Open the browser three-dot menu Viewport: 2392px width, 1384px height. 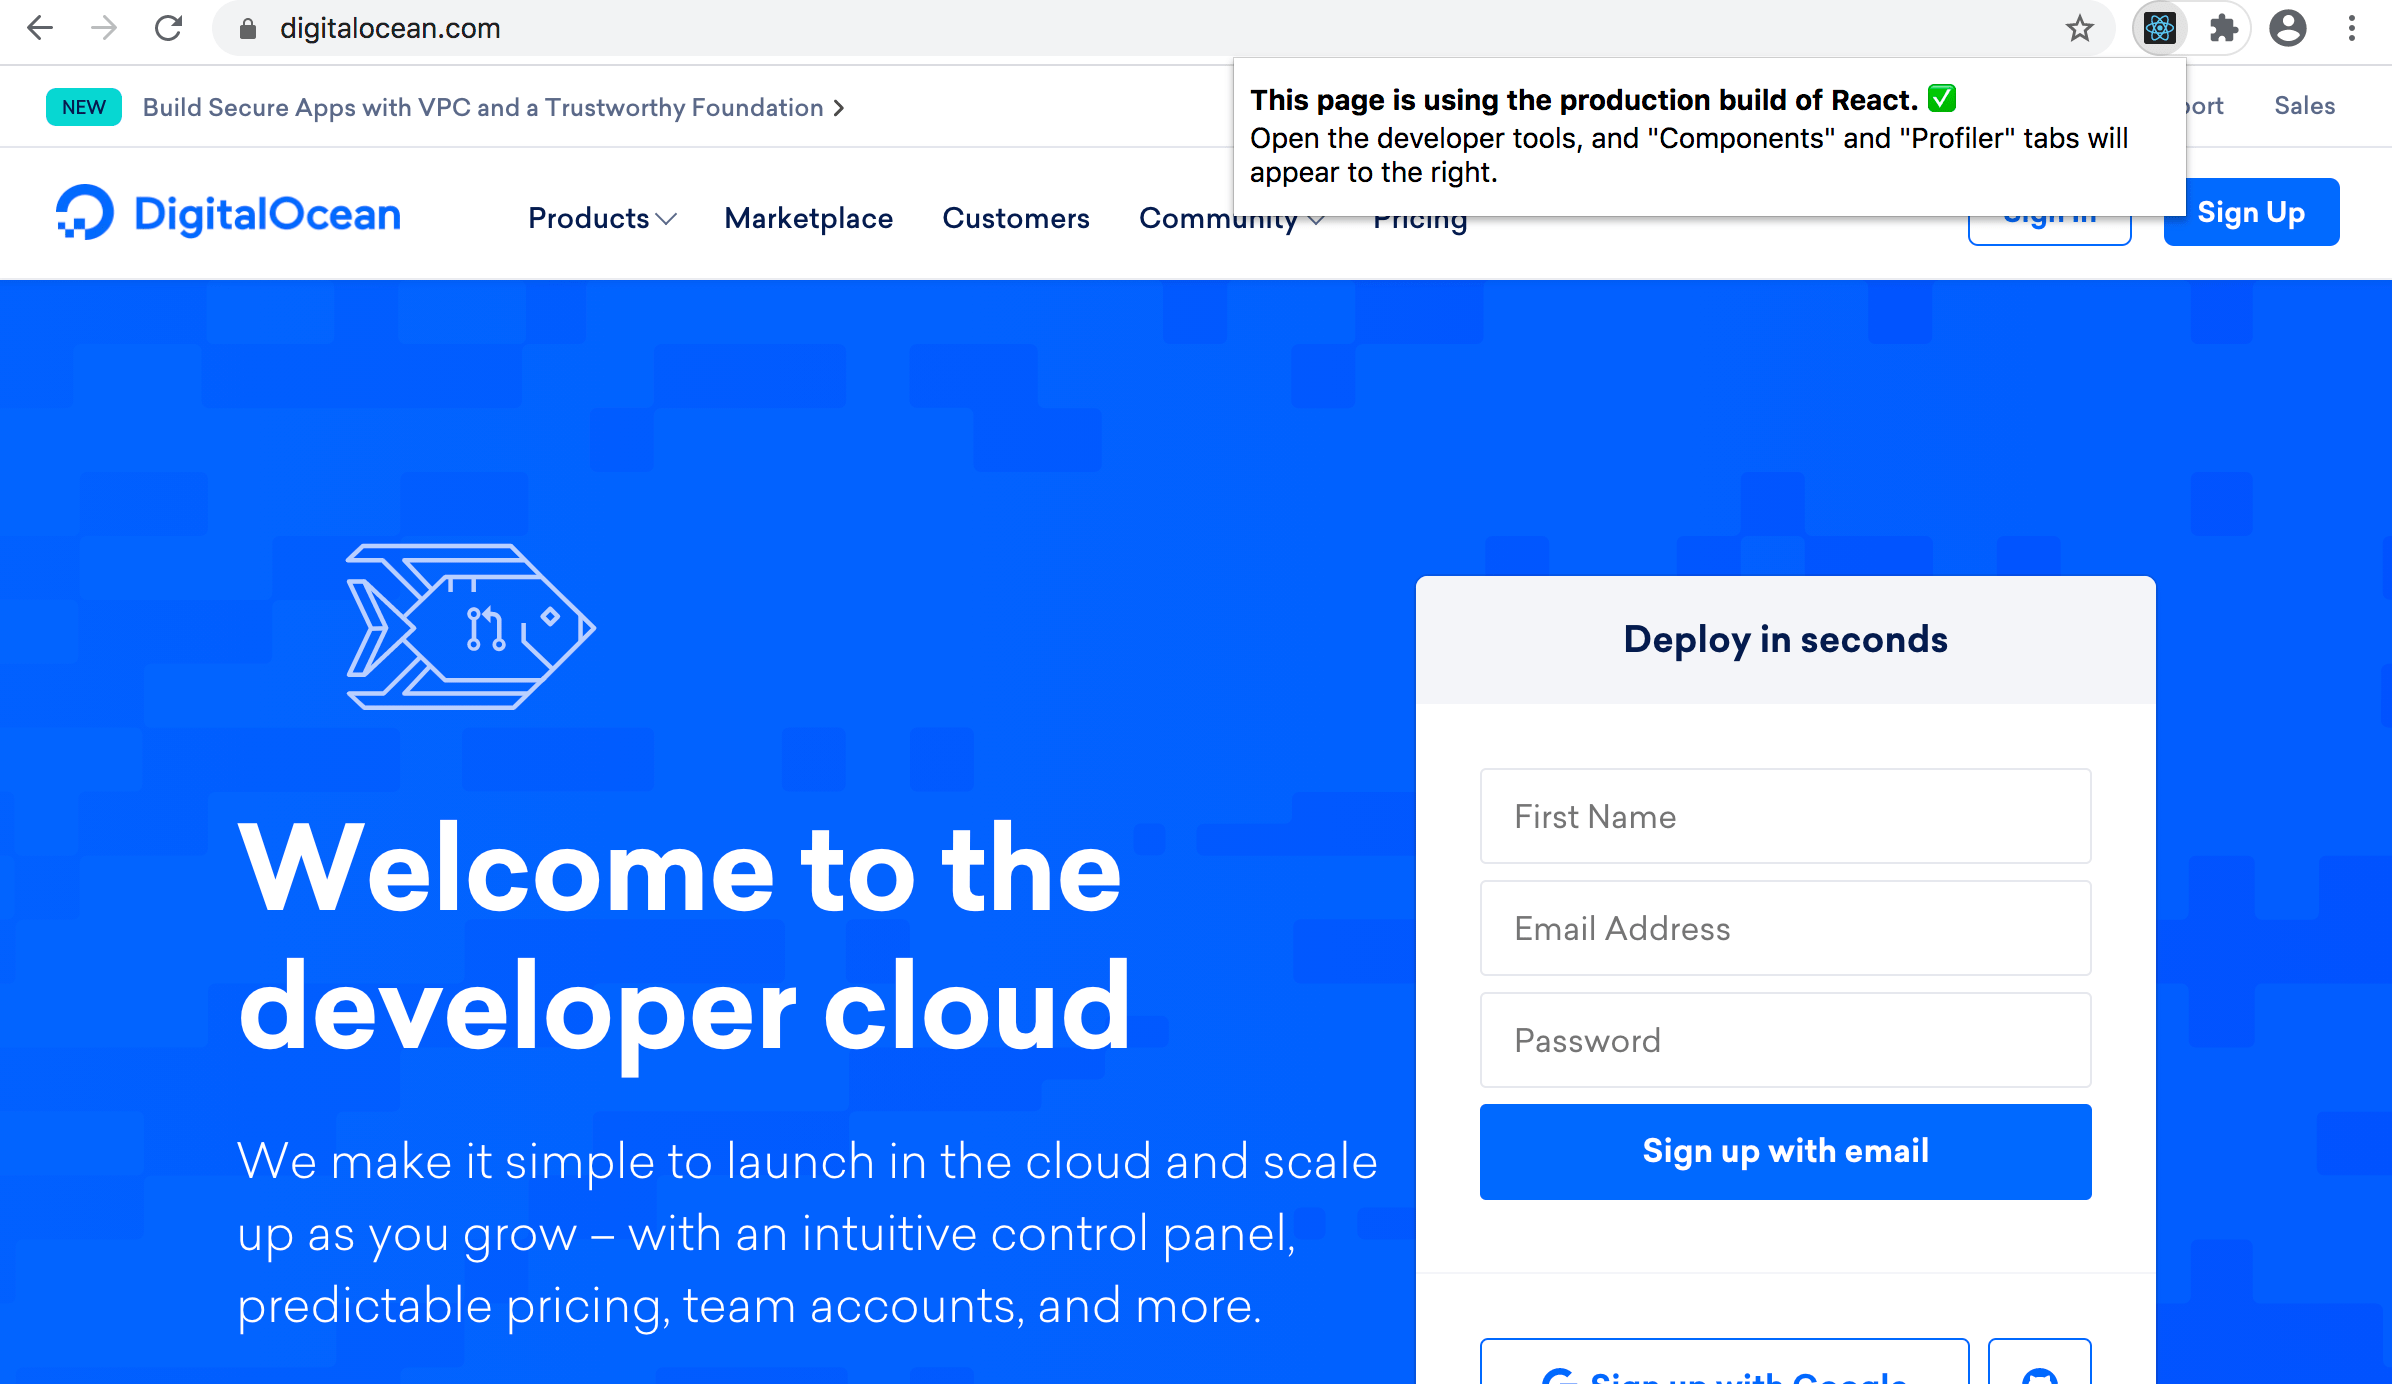pos(2350,29)
